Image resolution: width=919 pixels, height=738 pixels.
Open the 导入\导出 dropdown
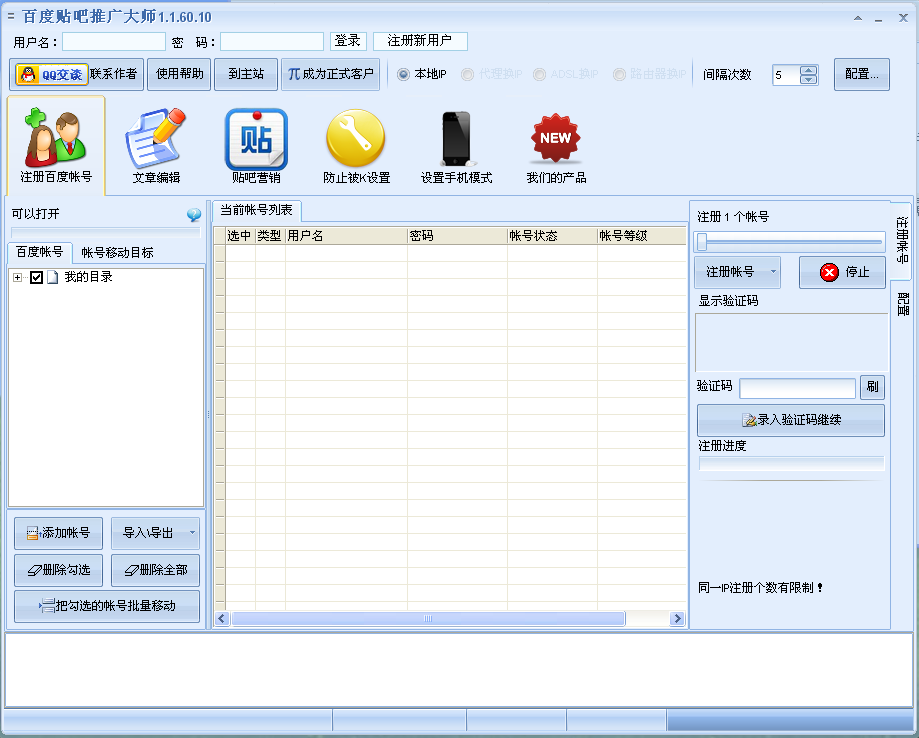click(192, 533)
